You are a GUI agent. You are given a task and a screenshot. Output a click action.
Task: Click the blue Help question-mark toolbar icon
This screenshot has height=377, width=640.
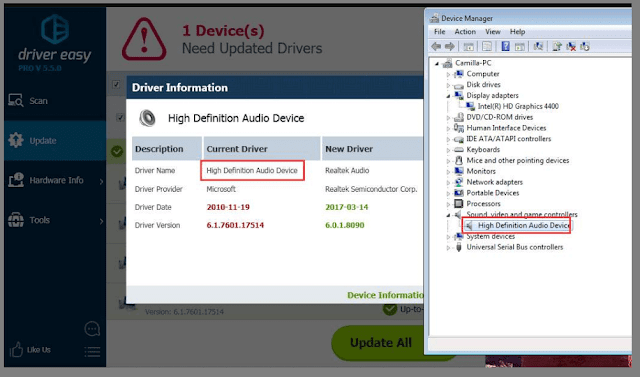[505, 47]
